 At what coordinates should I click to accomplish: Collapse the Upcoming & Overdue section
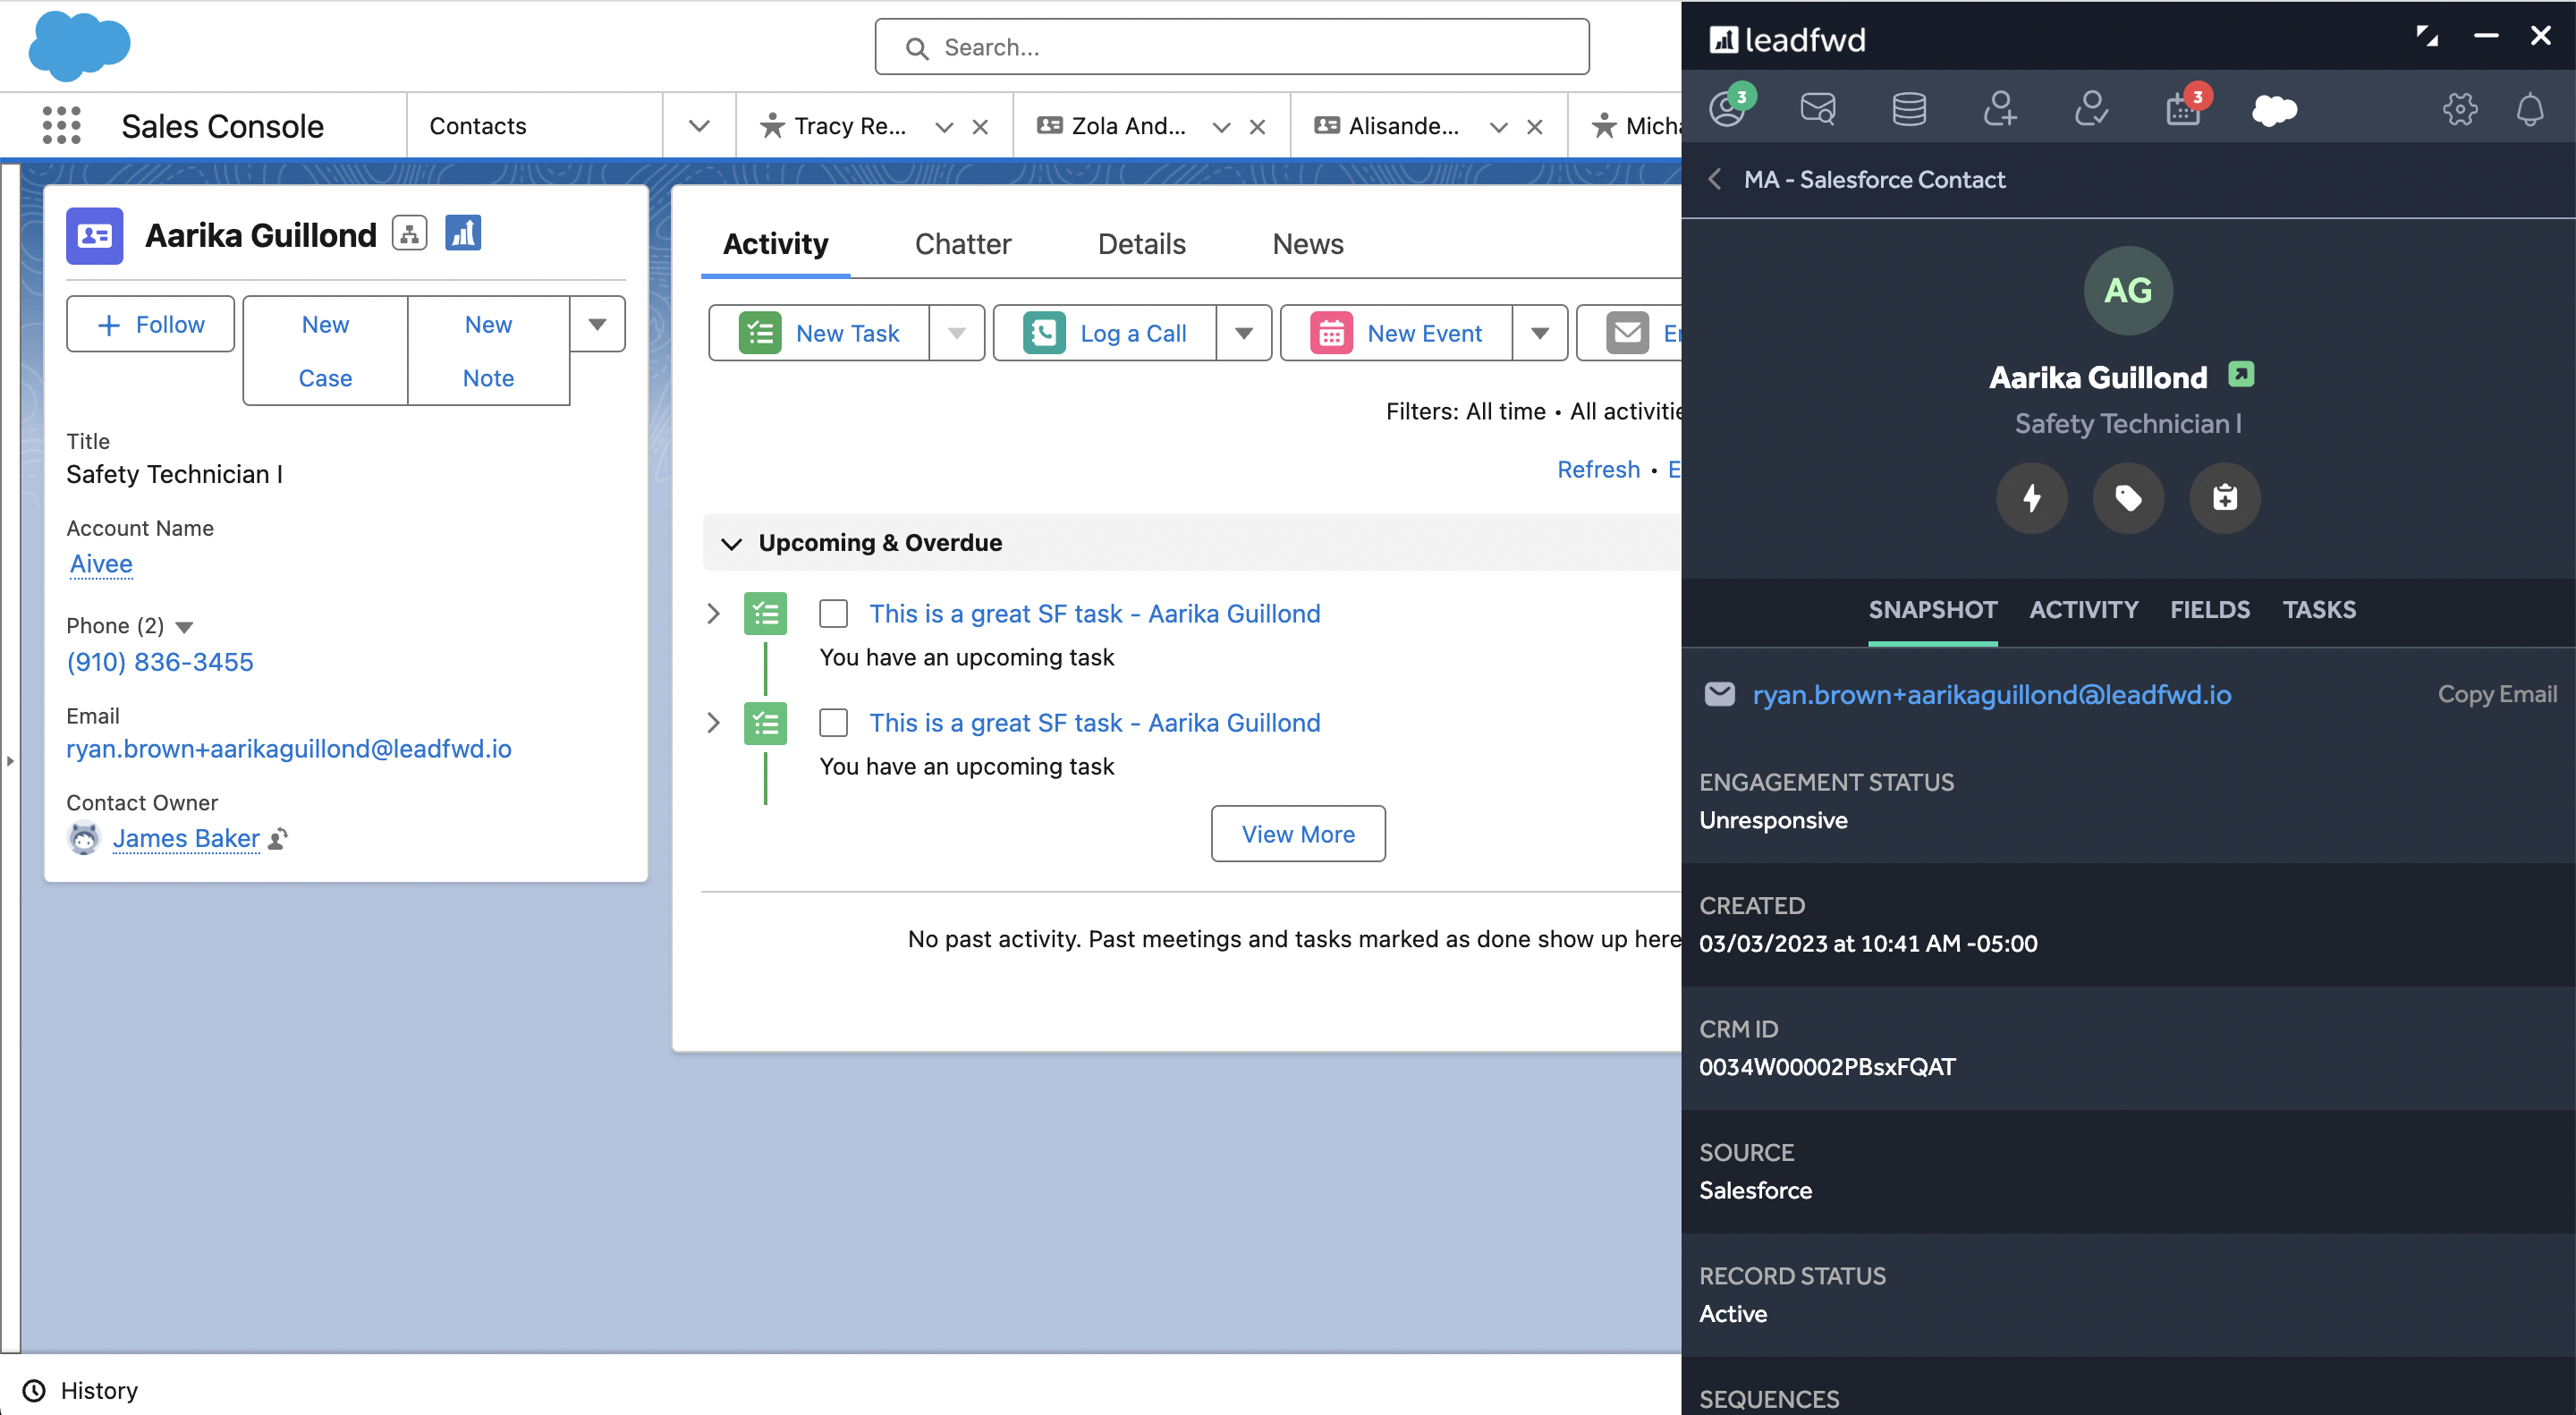[x=732, y=543]
